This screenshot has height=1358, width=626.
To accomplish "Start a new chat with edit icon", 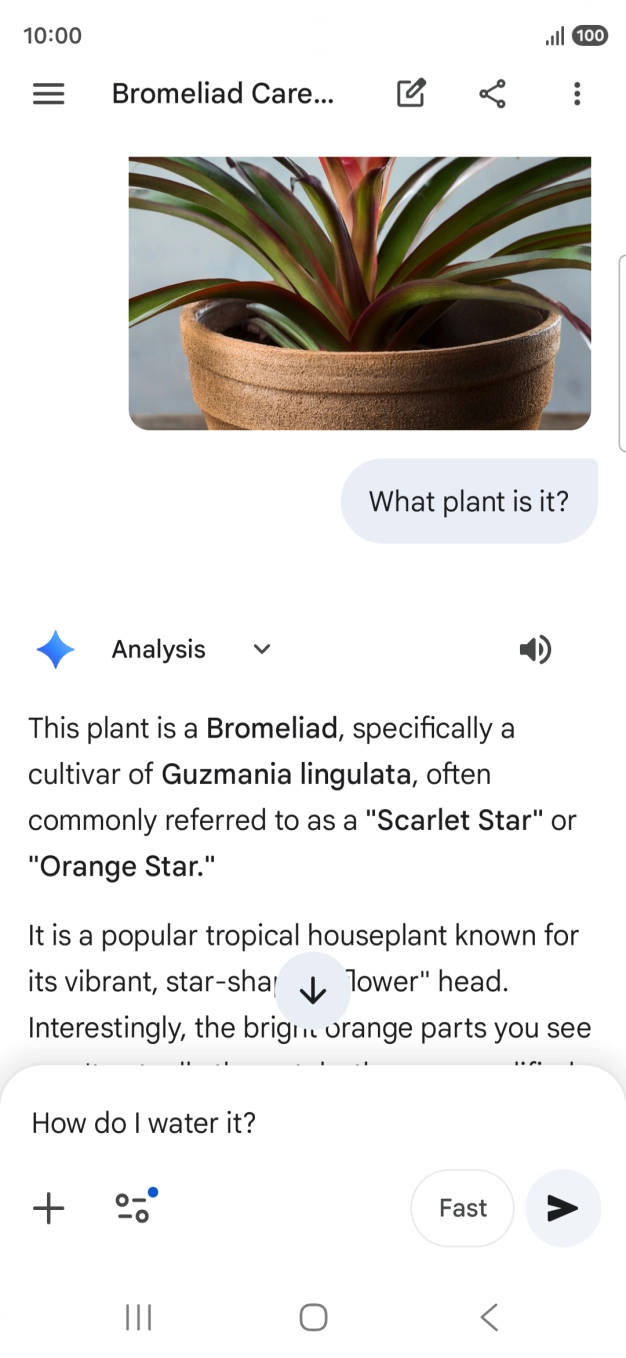I will [411, 94].
